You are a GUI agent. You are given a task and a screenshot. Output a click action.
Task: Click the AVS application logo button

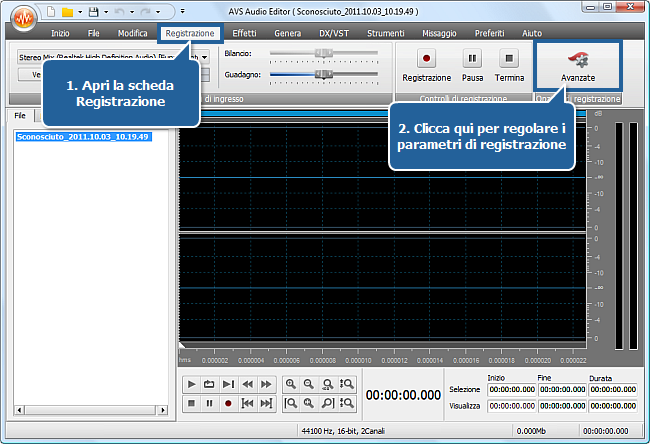point(19,18)
